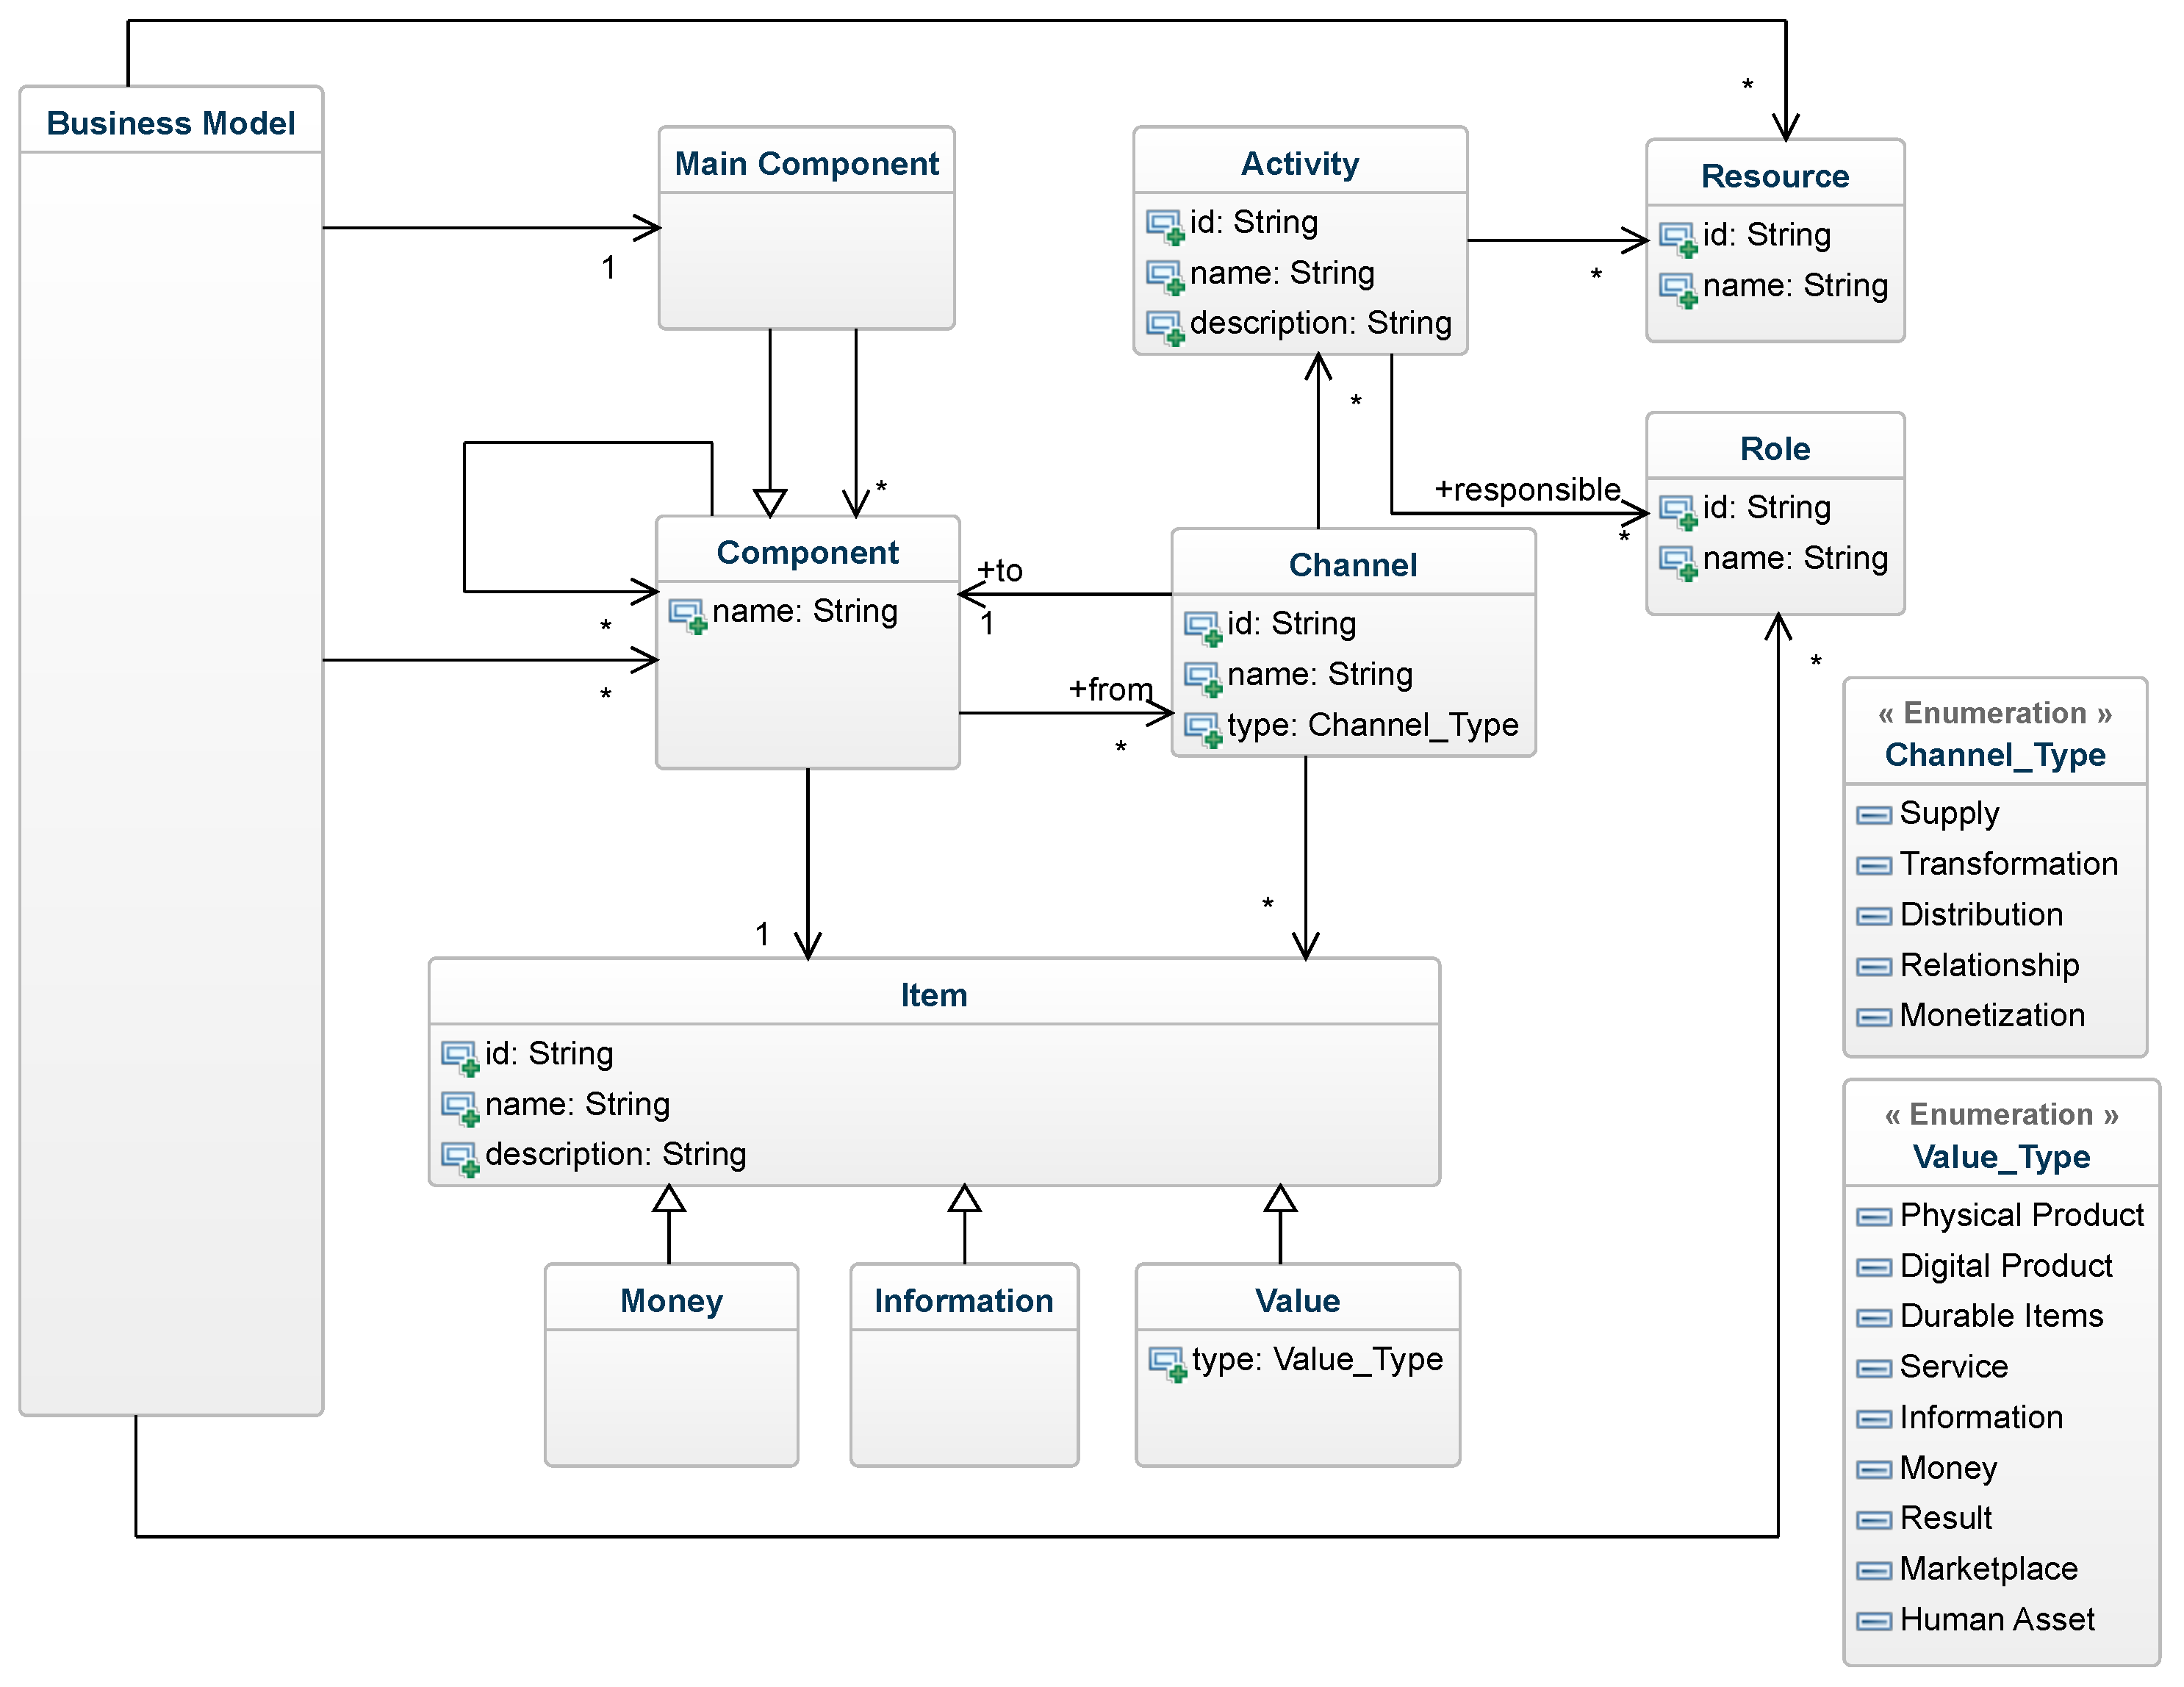Click the Durable Items enumeration literal

click(2001, 1315)
